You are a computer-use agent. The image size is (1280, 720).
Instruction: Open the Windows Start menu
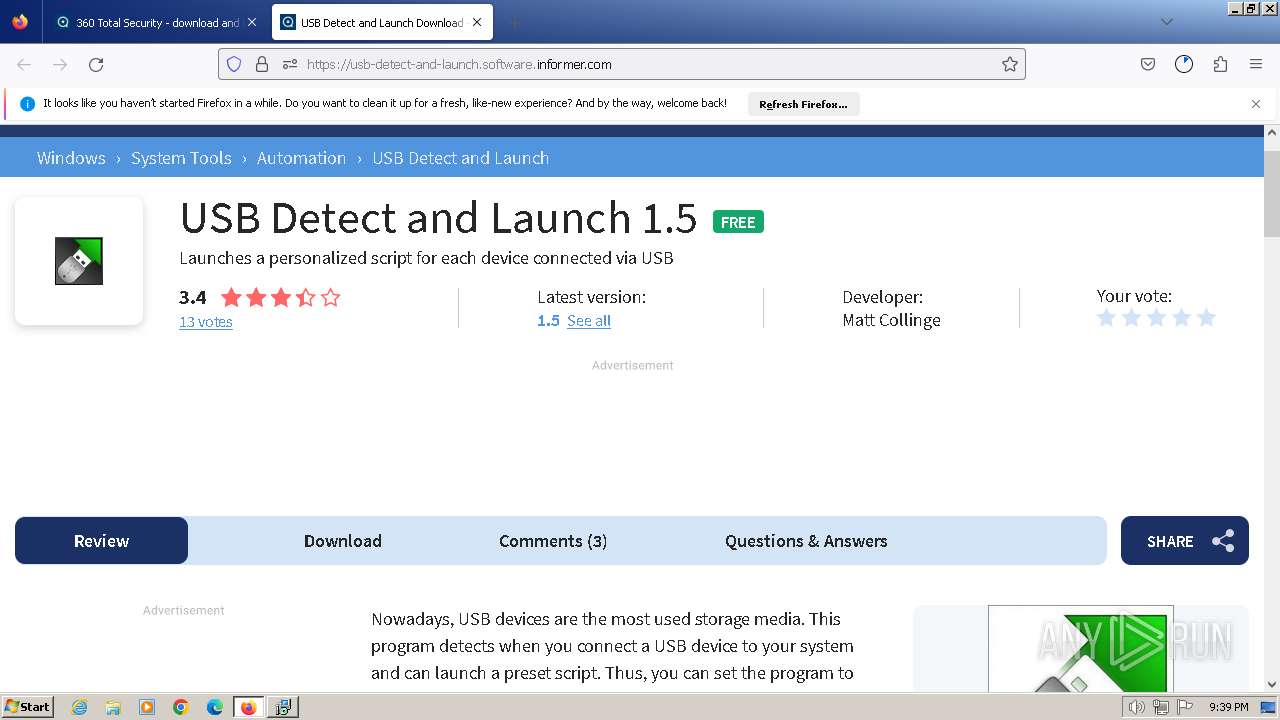pos(28,707)
